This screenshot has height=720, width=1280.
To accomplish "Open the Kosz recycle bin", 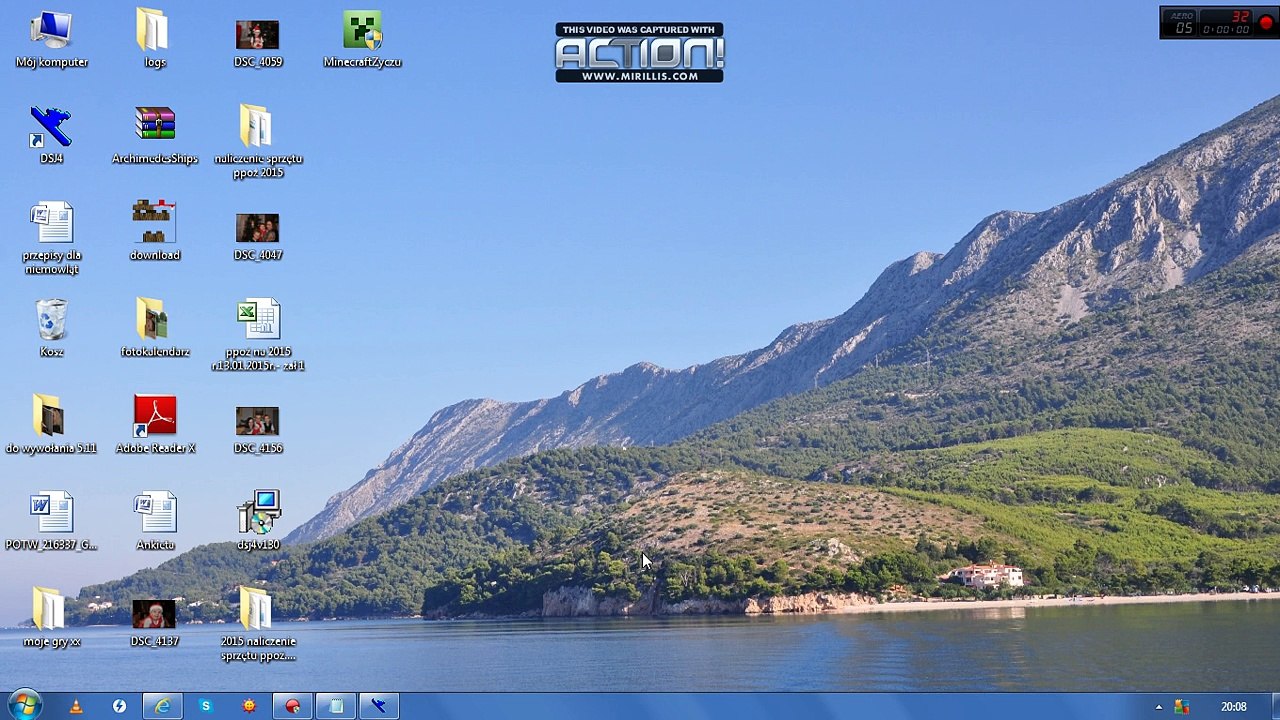I will click(52, 329).
